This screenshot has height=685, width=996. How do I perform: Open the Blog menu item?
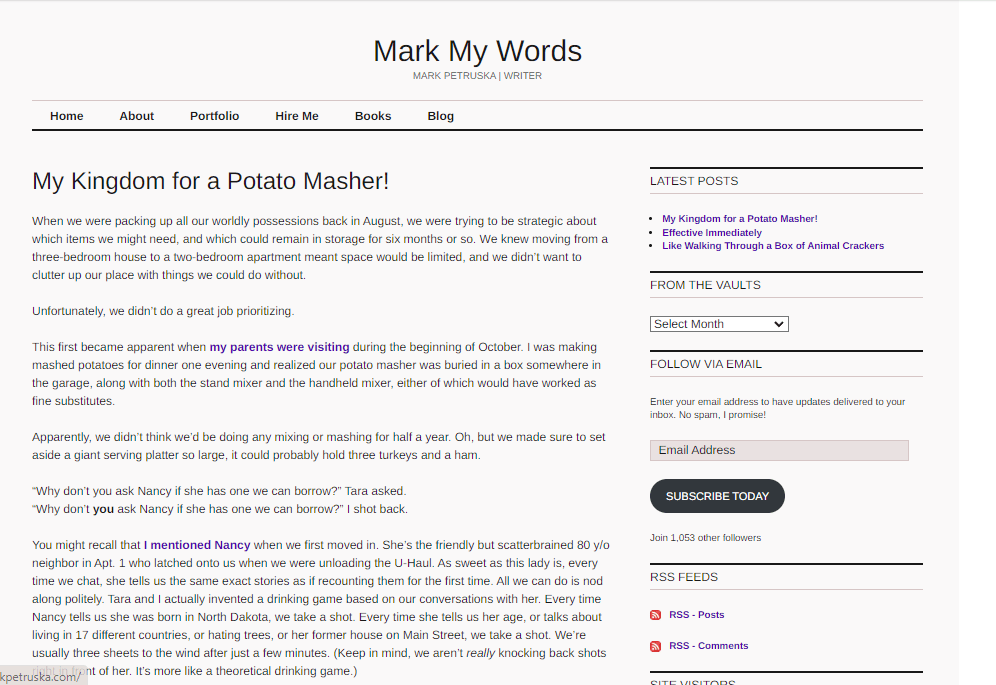[441, 116]
